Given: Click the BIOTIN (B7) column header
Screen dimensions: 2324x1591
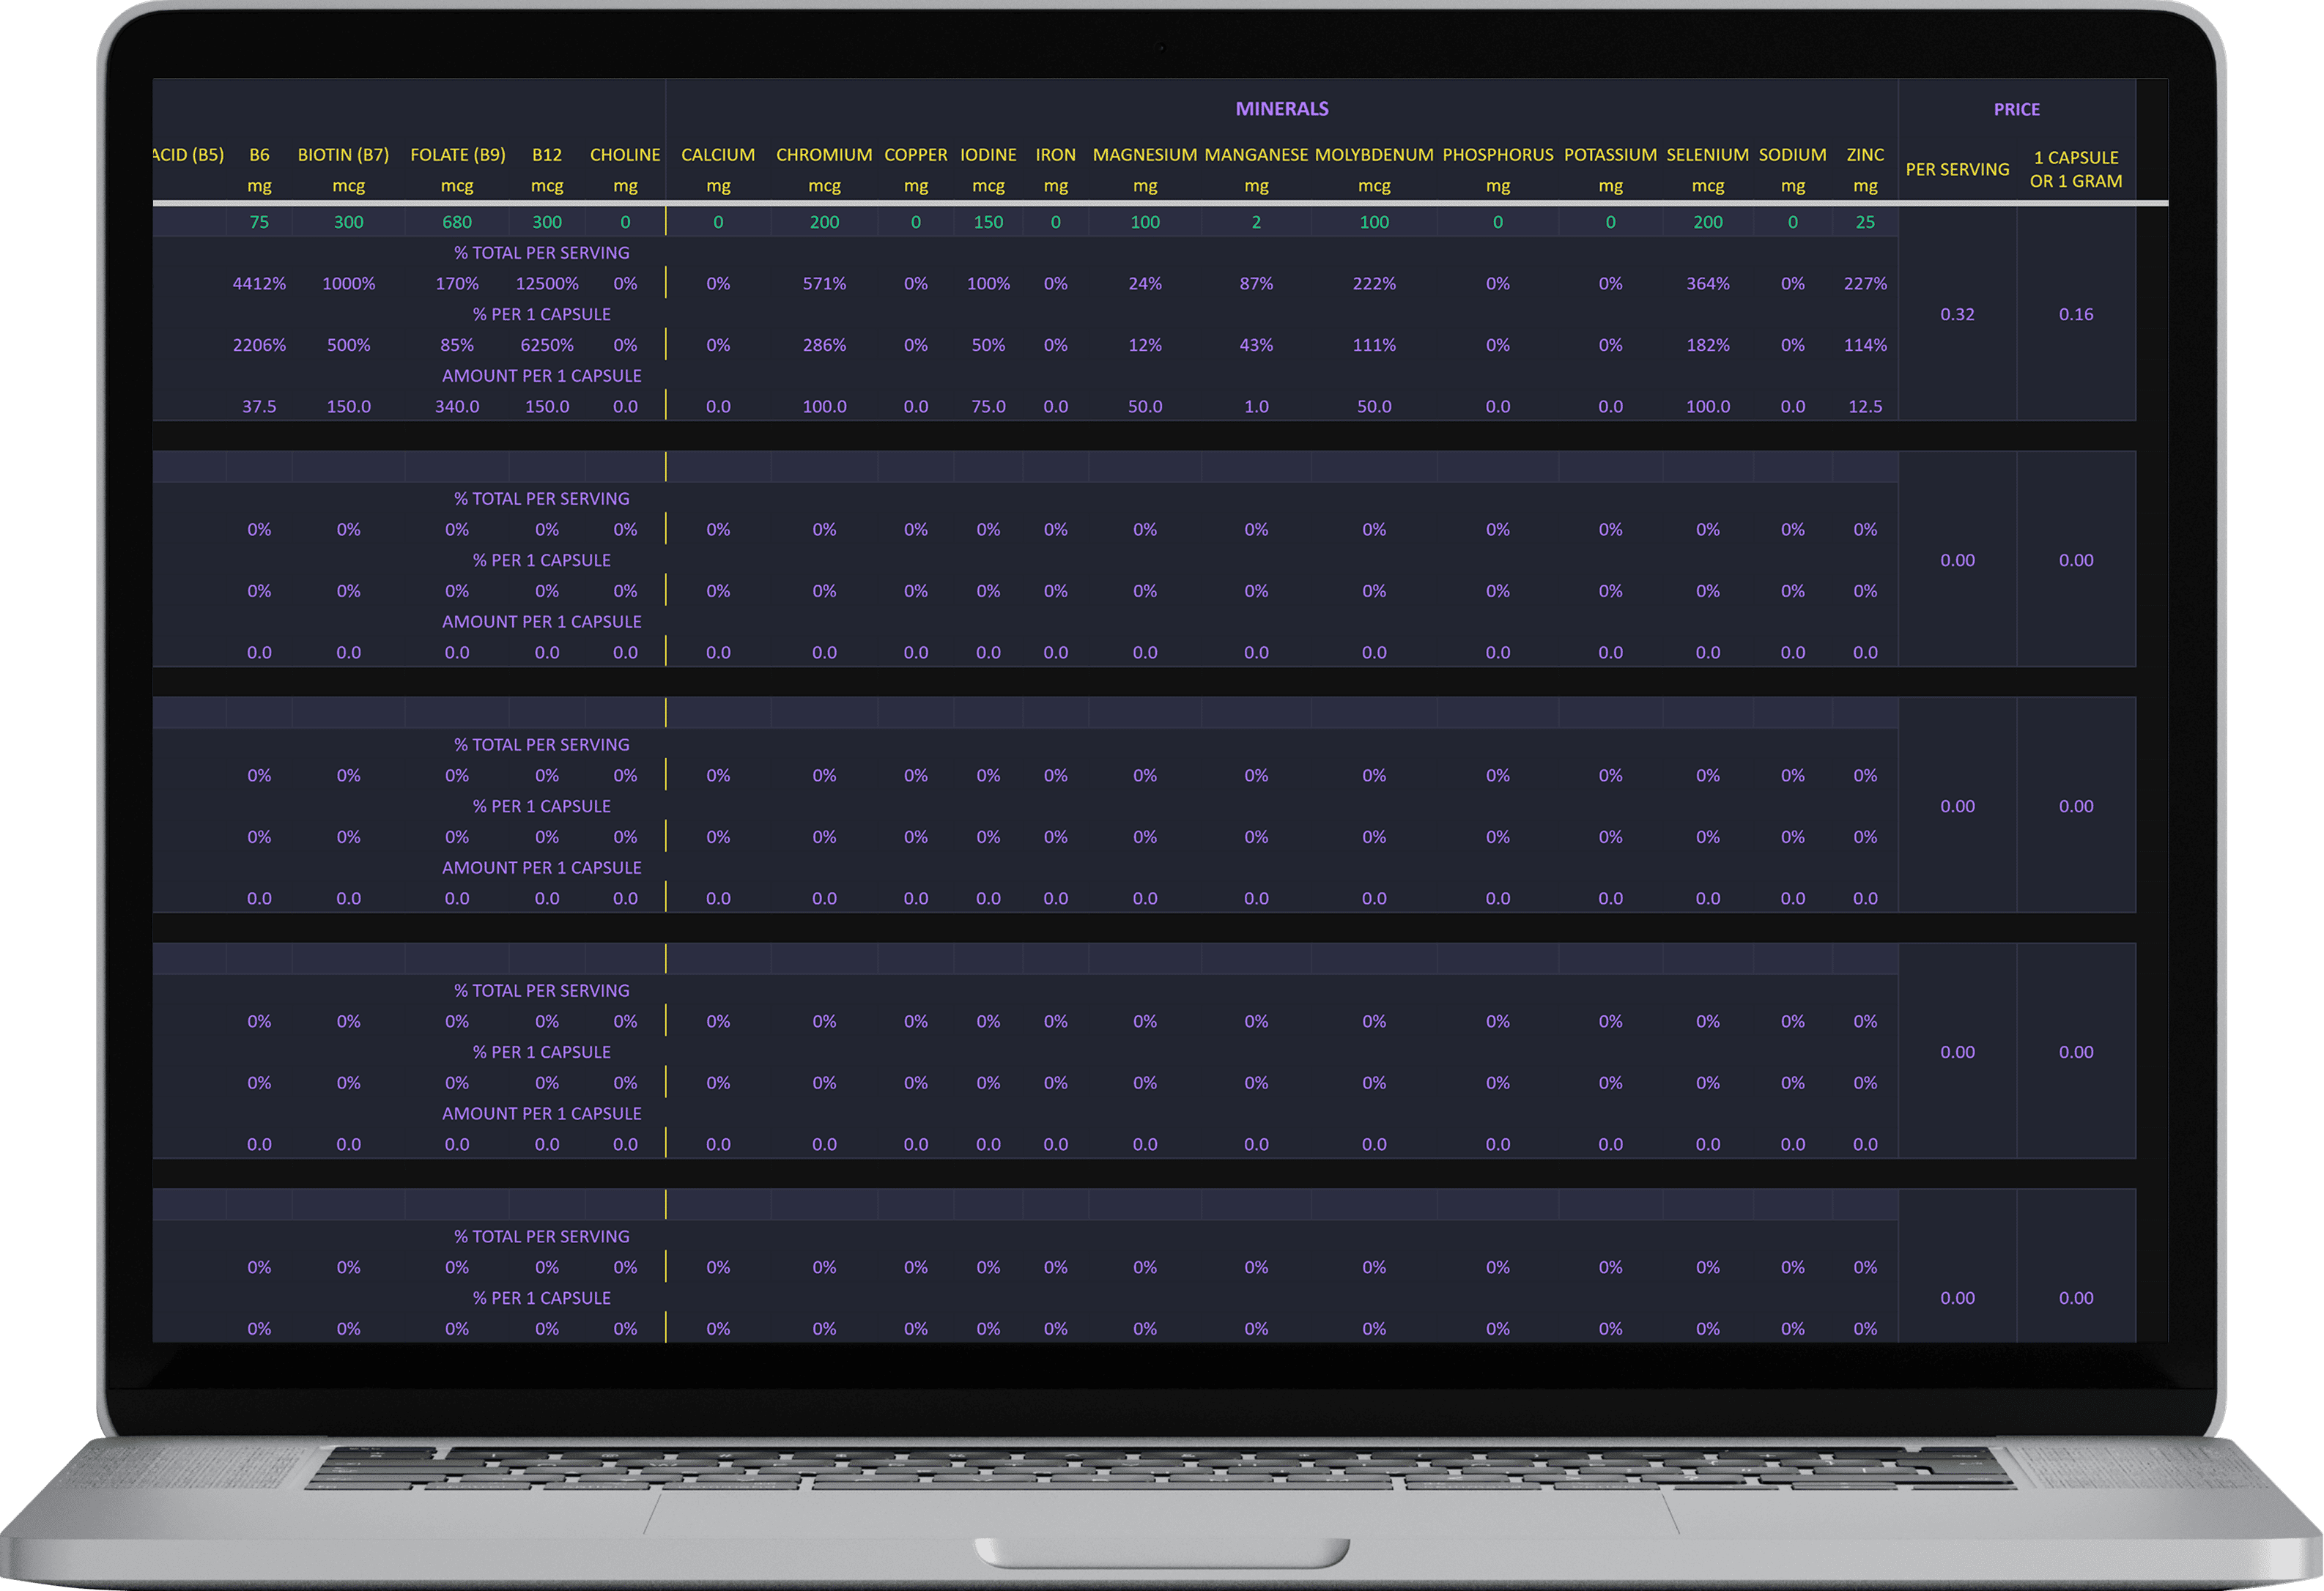Looking at the screenshot, I should (x=343, y=155).
